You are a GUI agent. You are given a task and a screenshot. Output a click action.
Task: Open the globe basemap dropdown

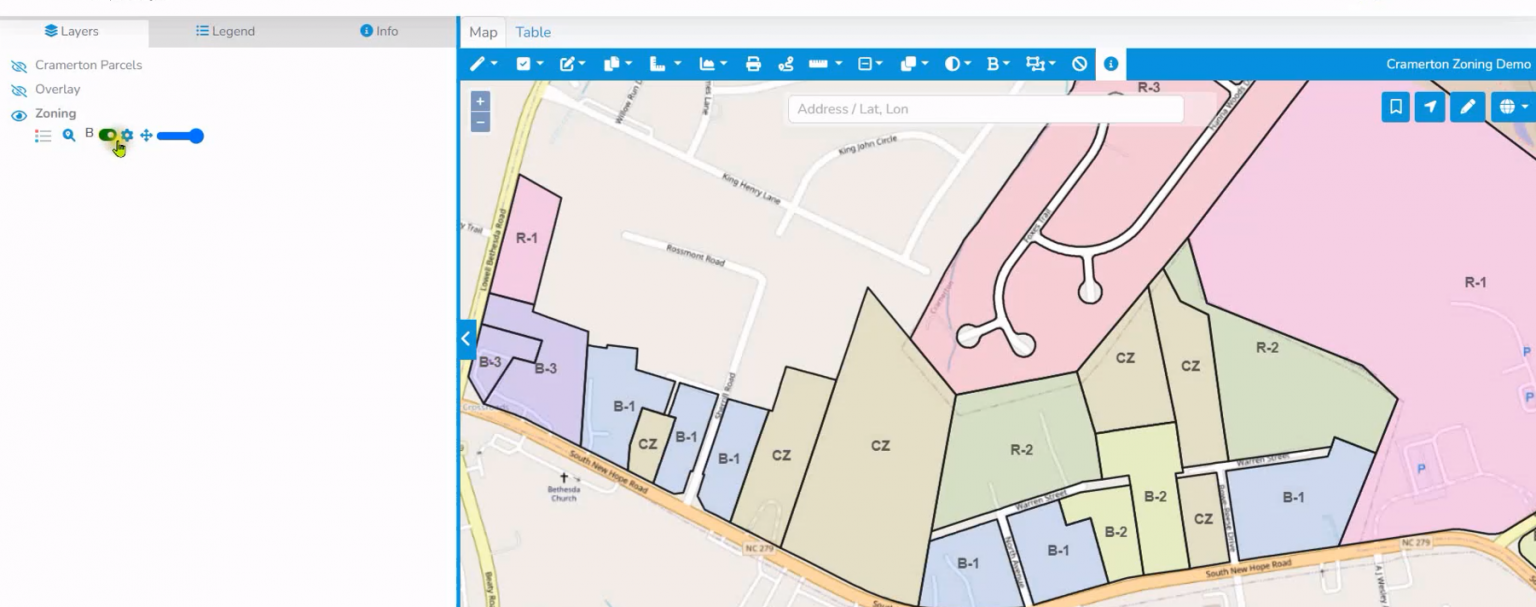tap(1512, 107)
